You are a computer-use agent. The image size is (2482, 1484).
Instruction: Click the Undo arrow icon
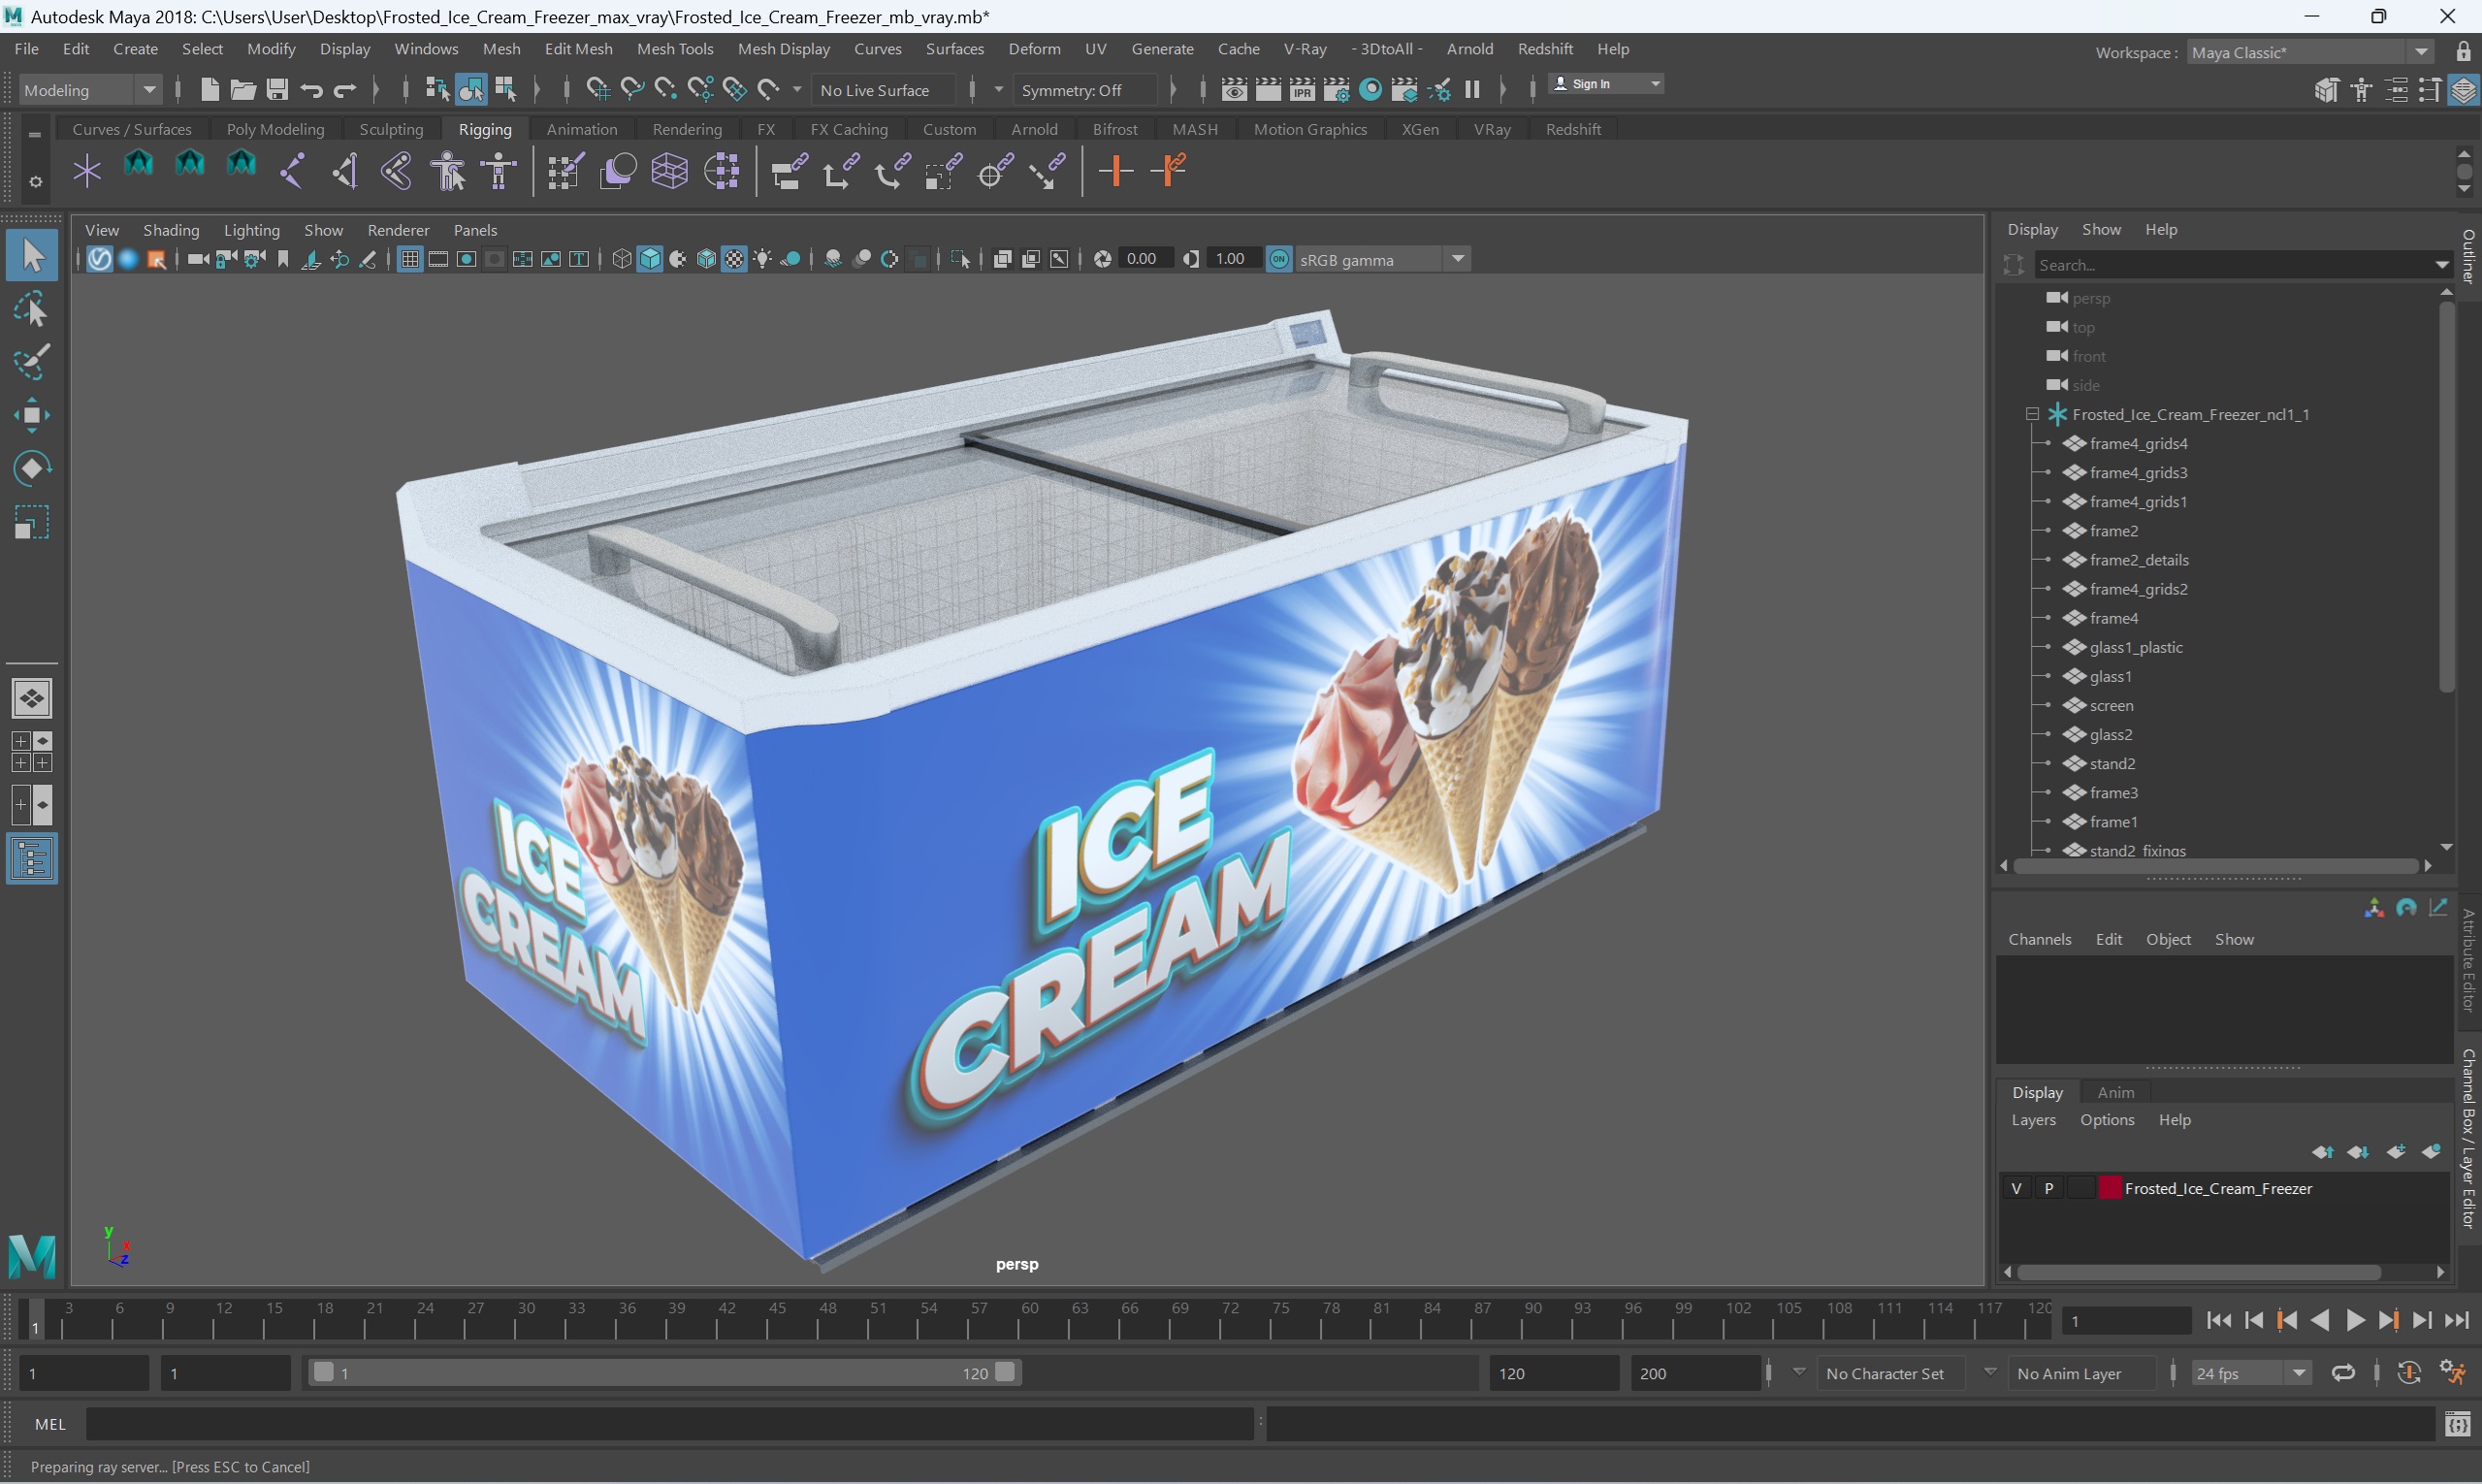tap(311, 90)
